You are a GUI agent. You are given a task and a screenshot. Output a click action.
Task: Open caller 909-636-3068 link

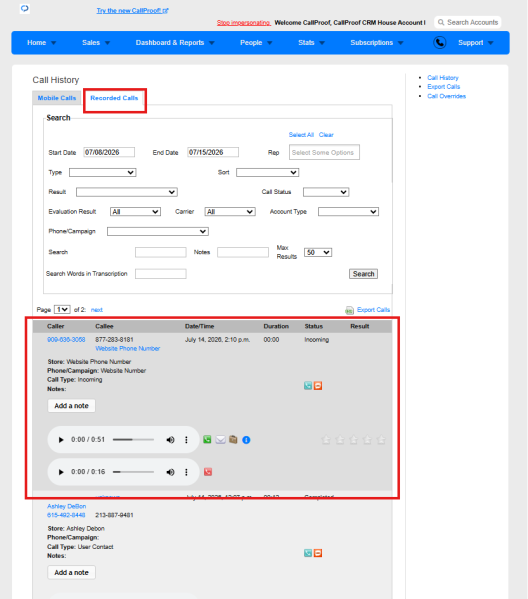coord(66,340)
